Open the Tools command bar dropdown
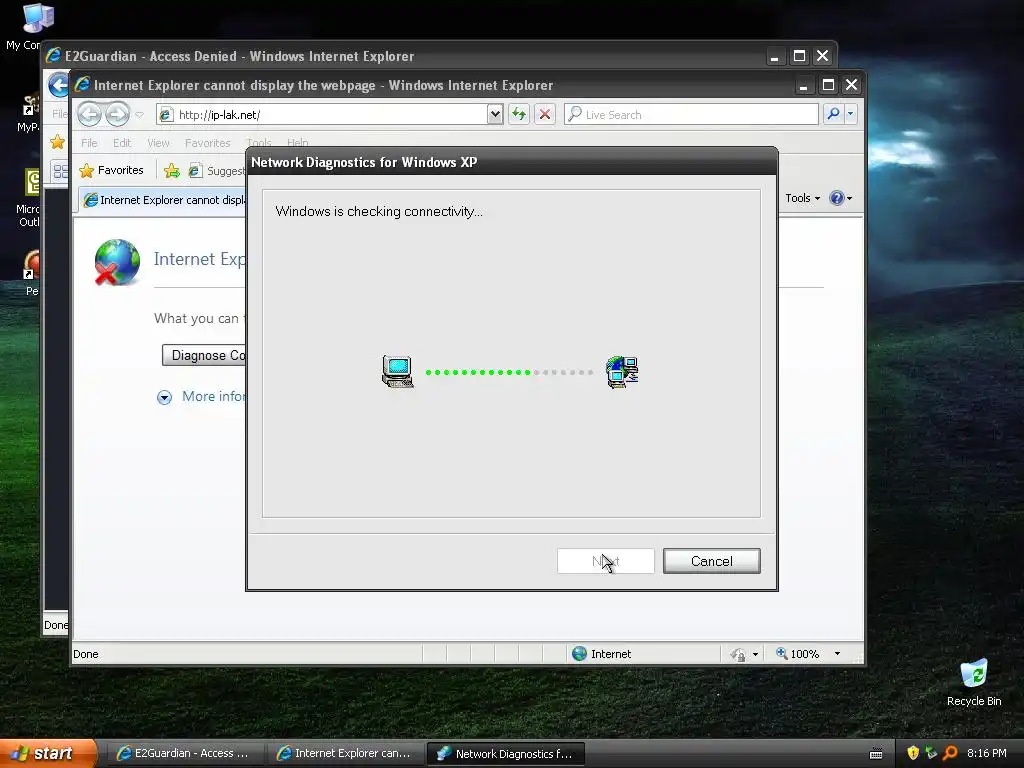The image size is (1024, 768). (802, 198)
